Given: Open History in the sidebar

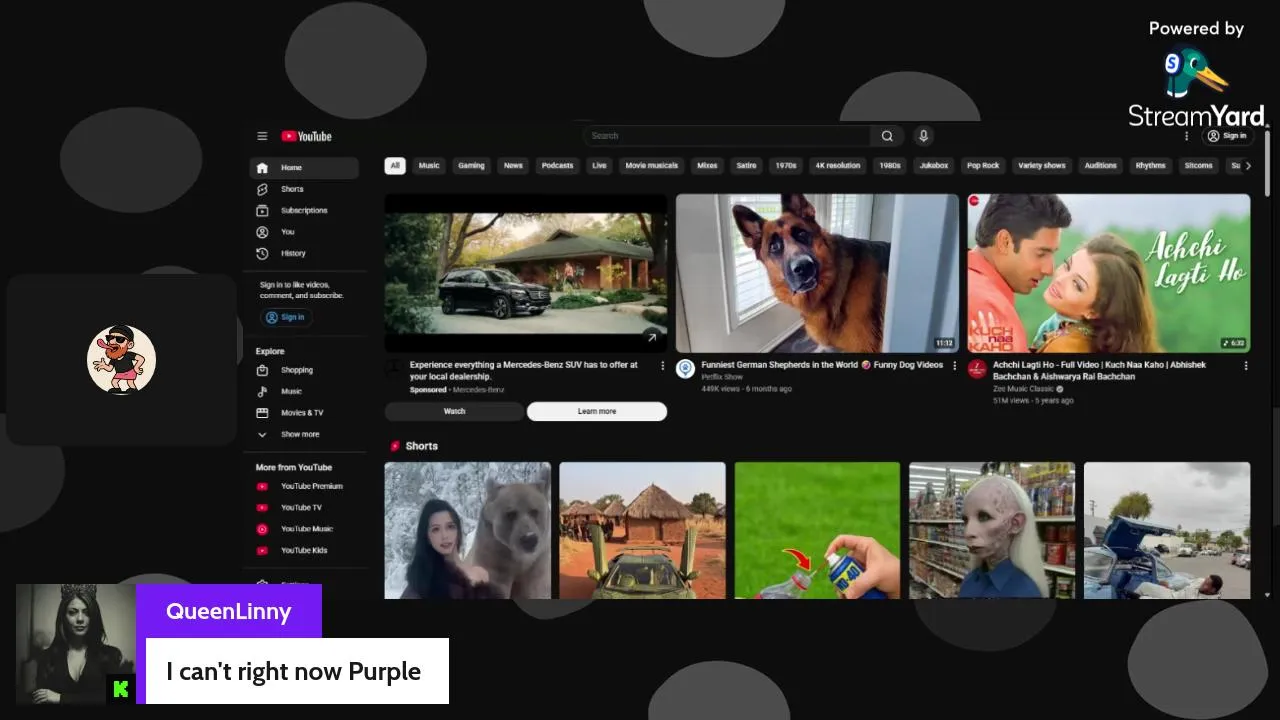Looking at the screenshot, I should coord(304,254).
